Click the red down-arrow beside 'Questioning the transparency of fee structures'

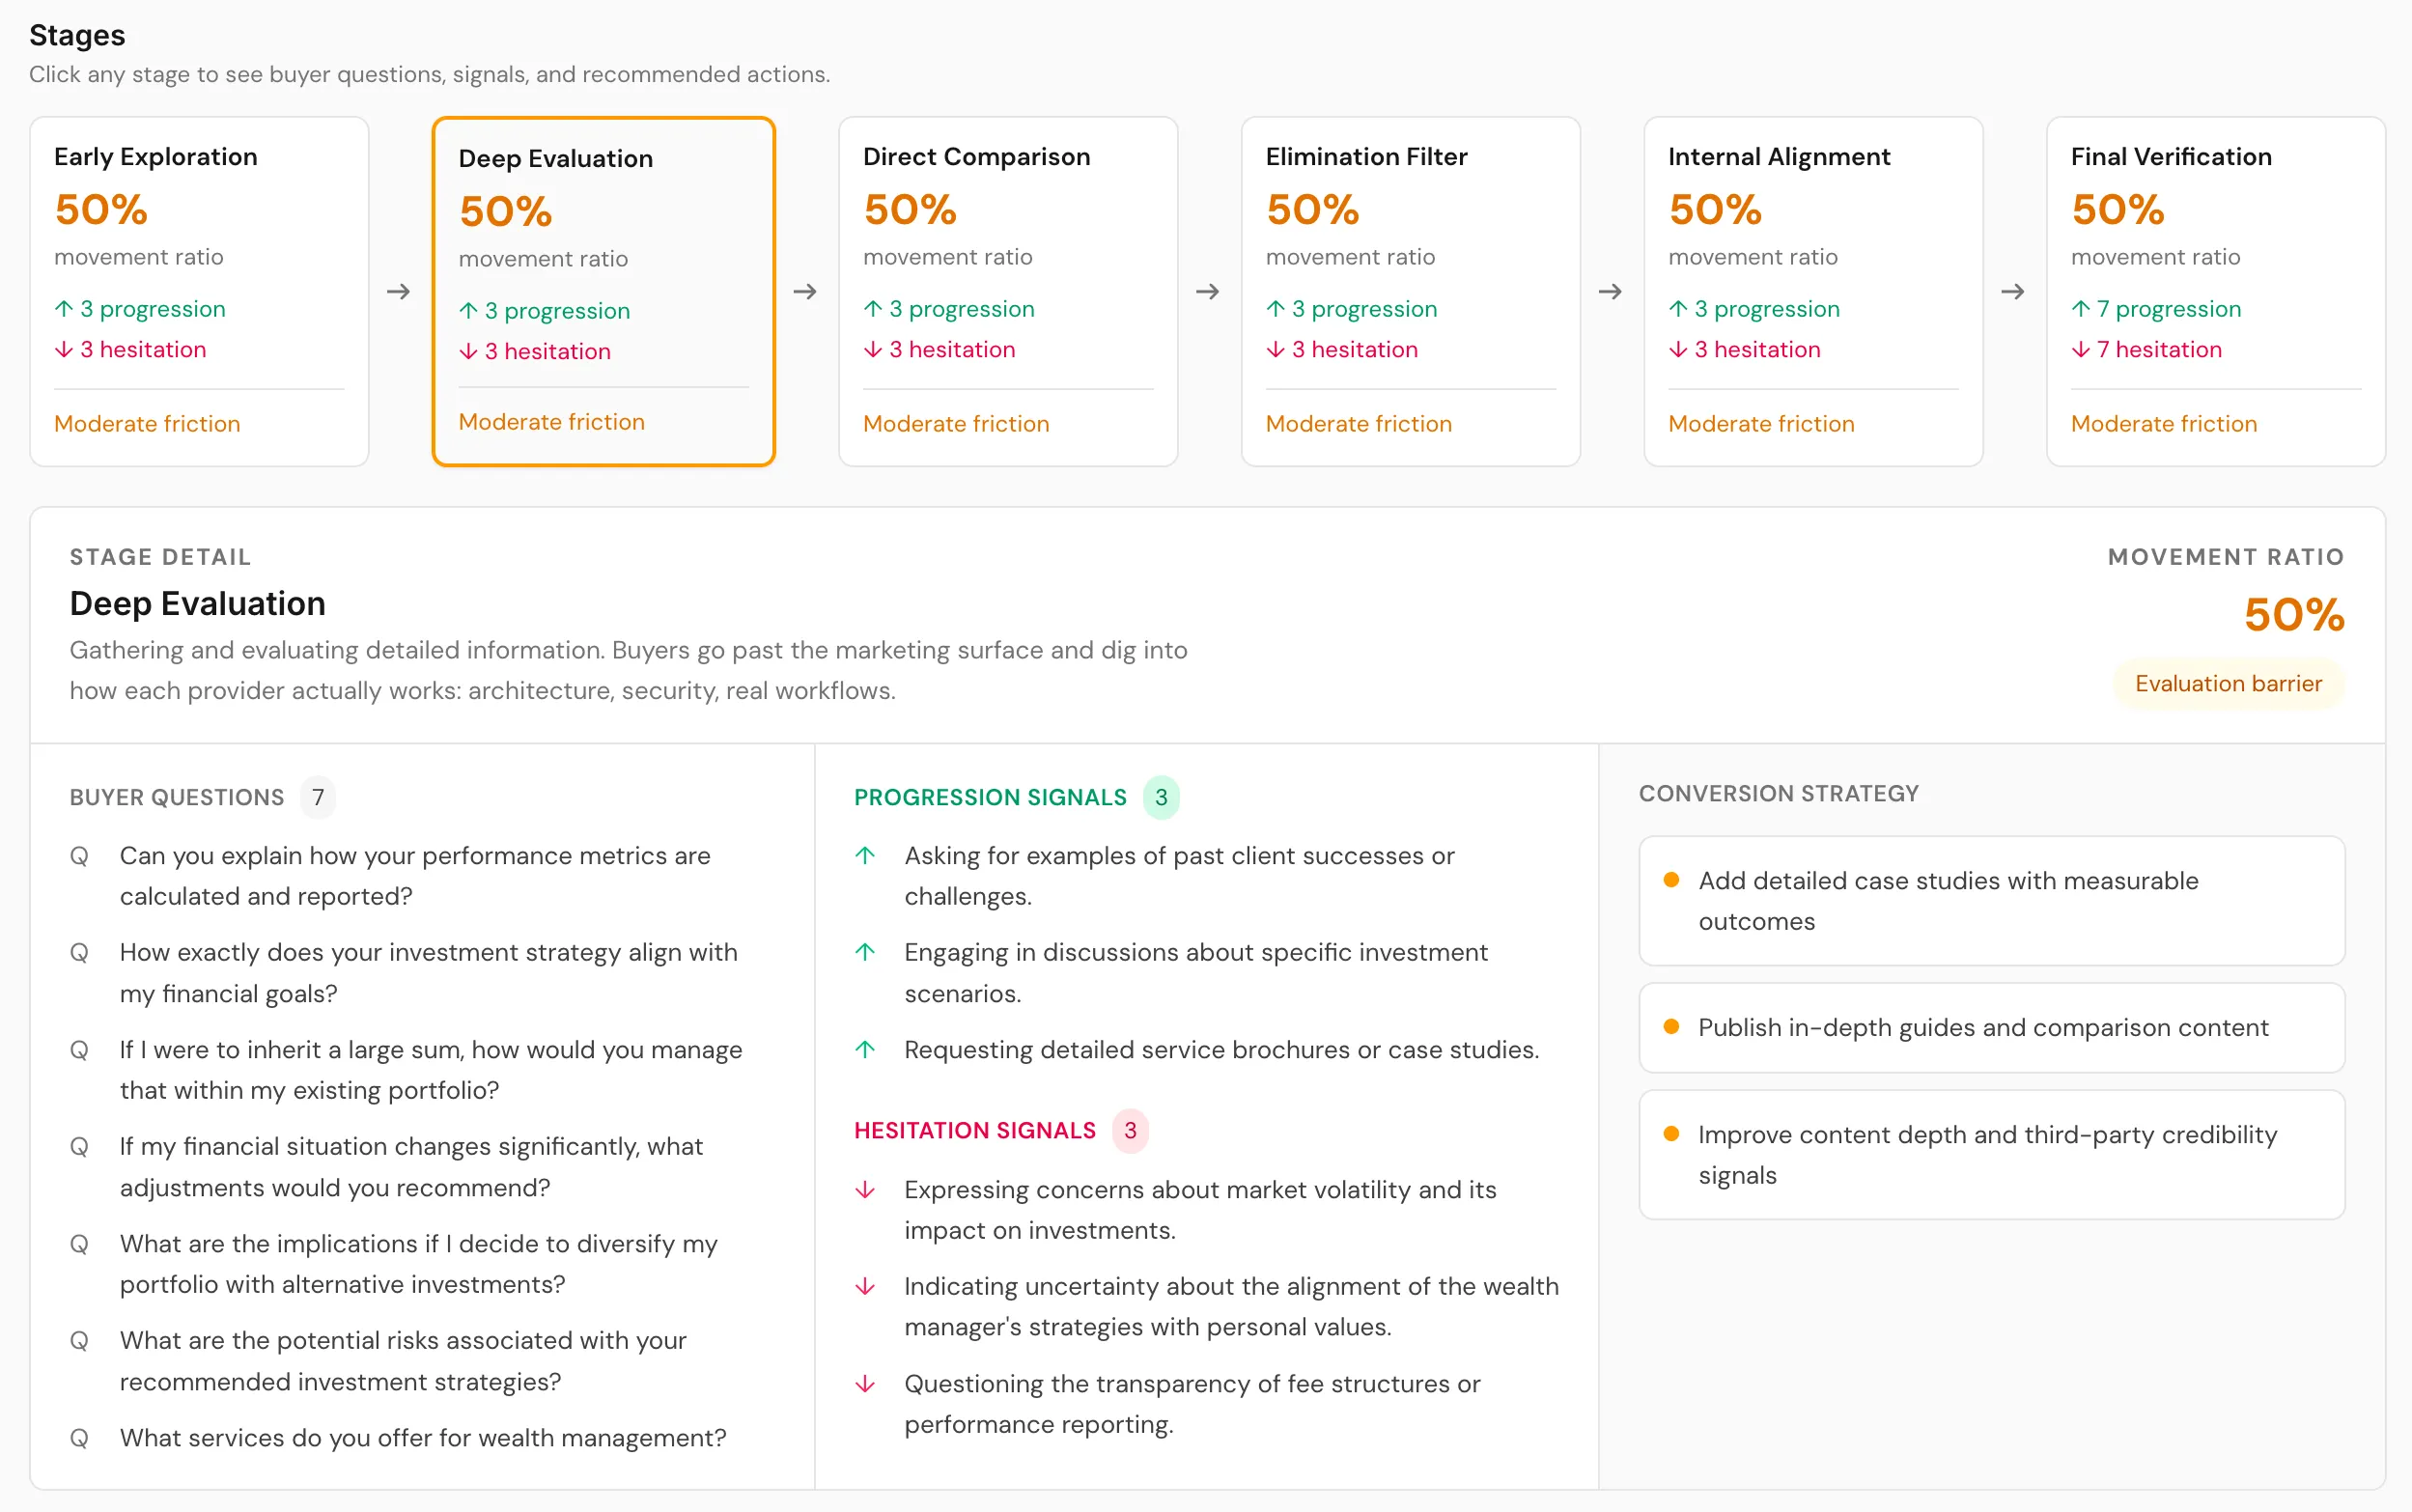(866, 1383)
